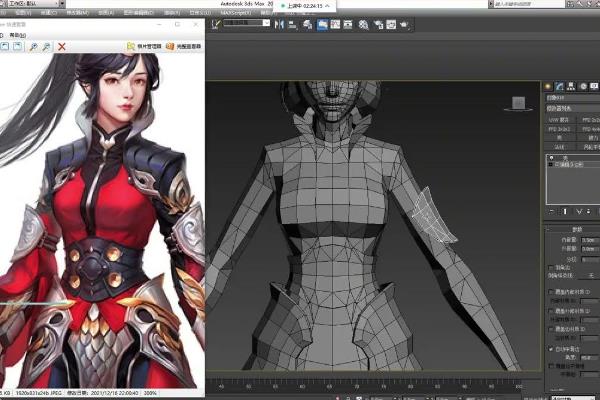Select the Mirror tool in main toolbar
Viewport: 600px width, 400px height.
click(279, 24)
